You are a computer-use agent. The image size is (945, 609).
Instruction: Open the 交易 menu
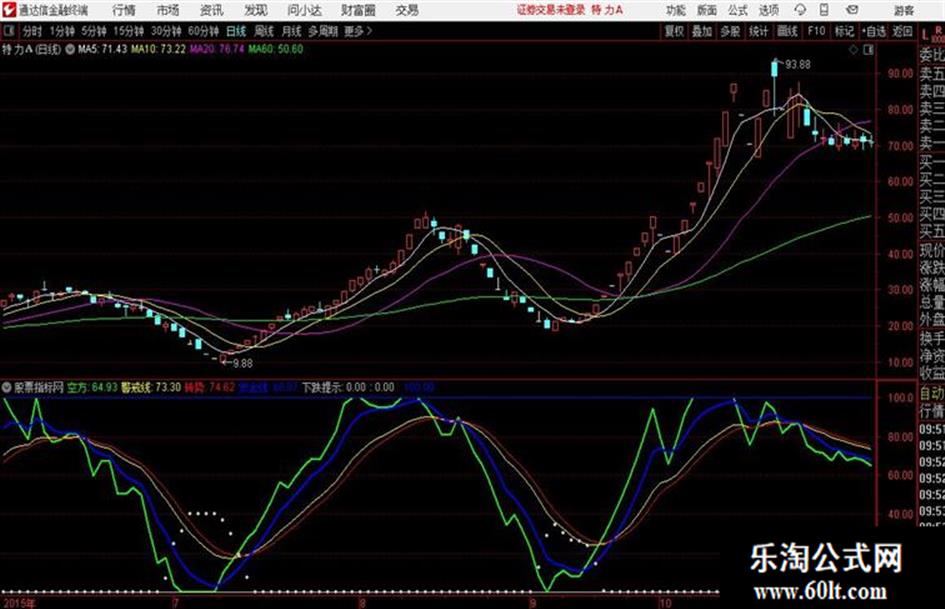coord(407,10)
